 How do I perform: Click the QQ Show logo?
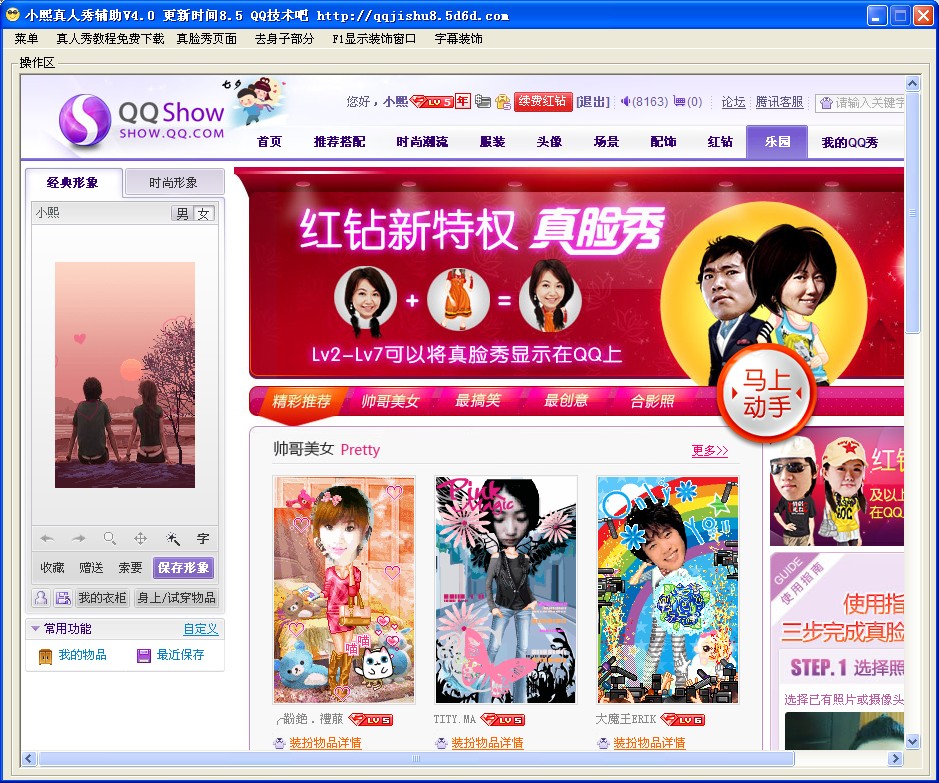(141, 120)
